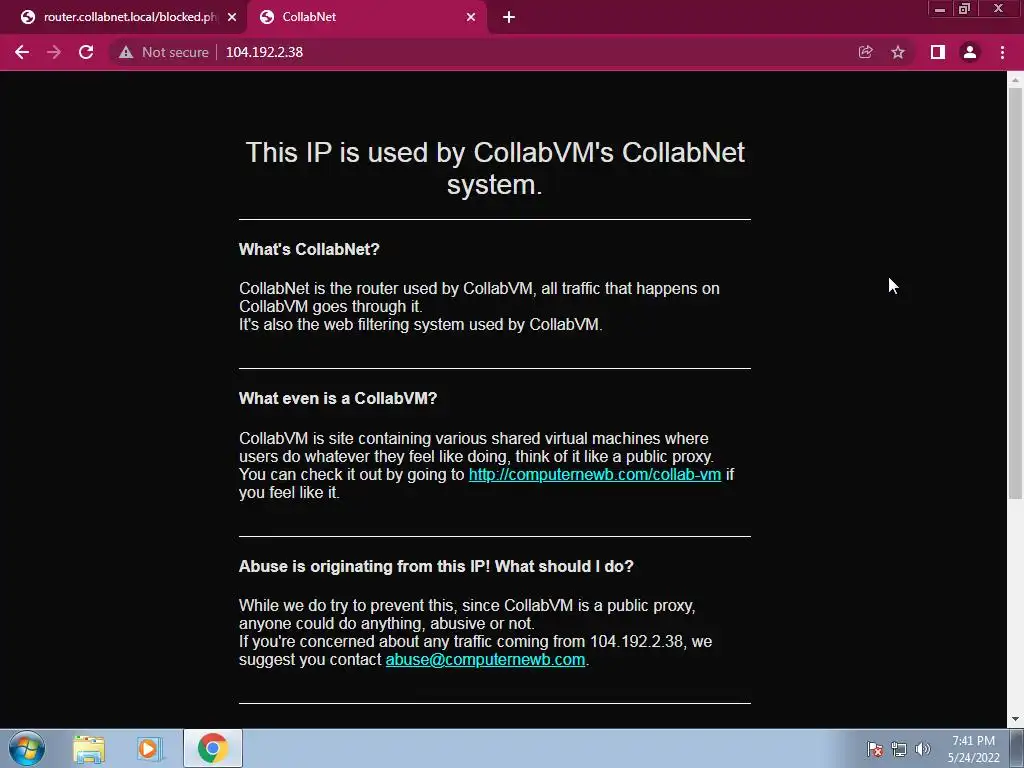Launch Windows Media Player from taskbar
The image size is (1024, 768).
coord(148,749)
